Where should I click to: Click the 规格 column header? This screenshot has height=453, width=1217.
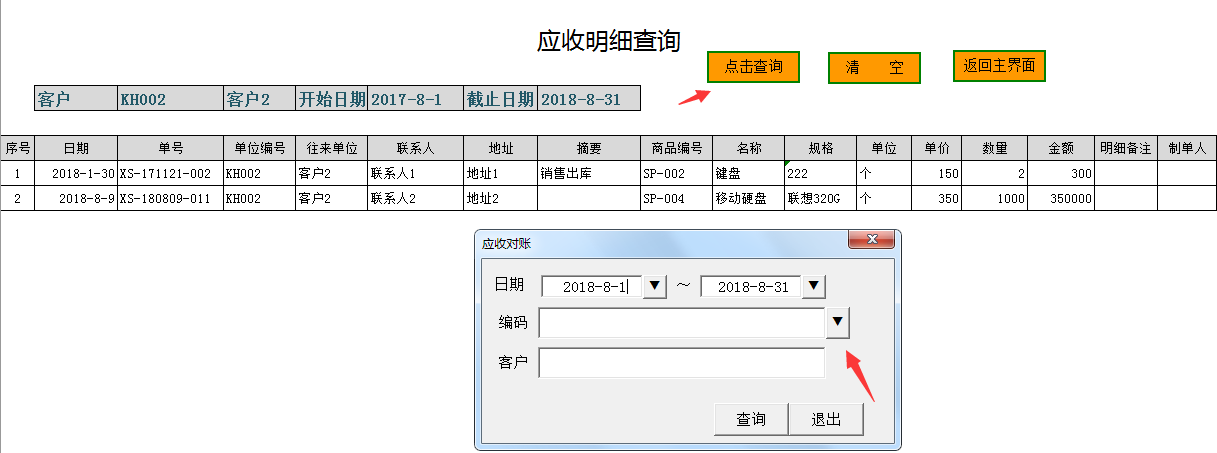click(820, 148)
